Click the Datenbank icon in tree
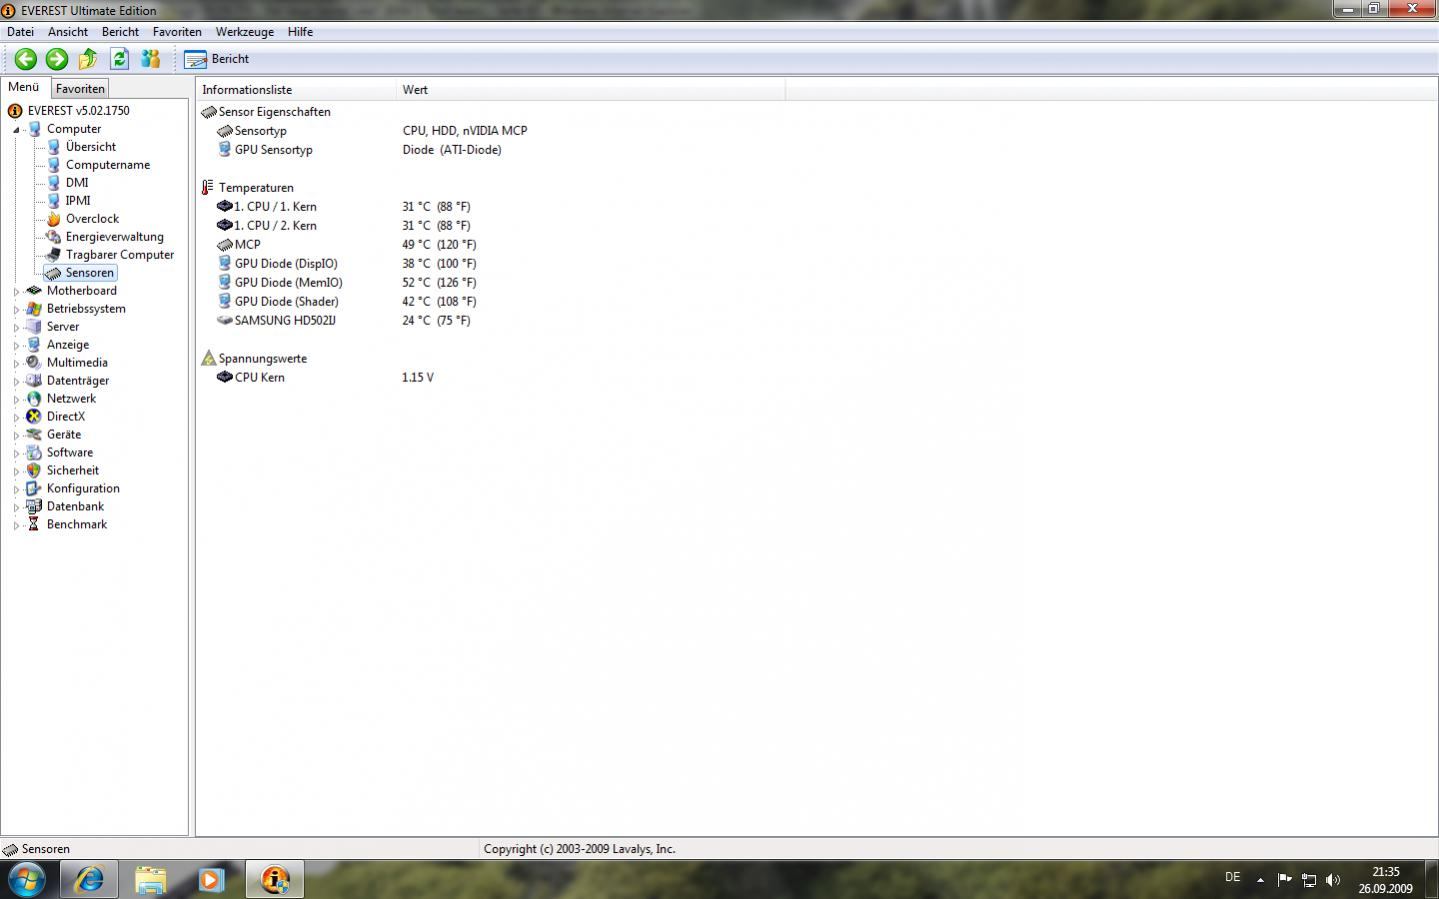The height and width of the screenshot is (899, 1439). 34,507
